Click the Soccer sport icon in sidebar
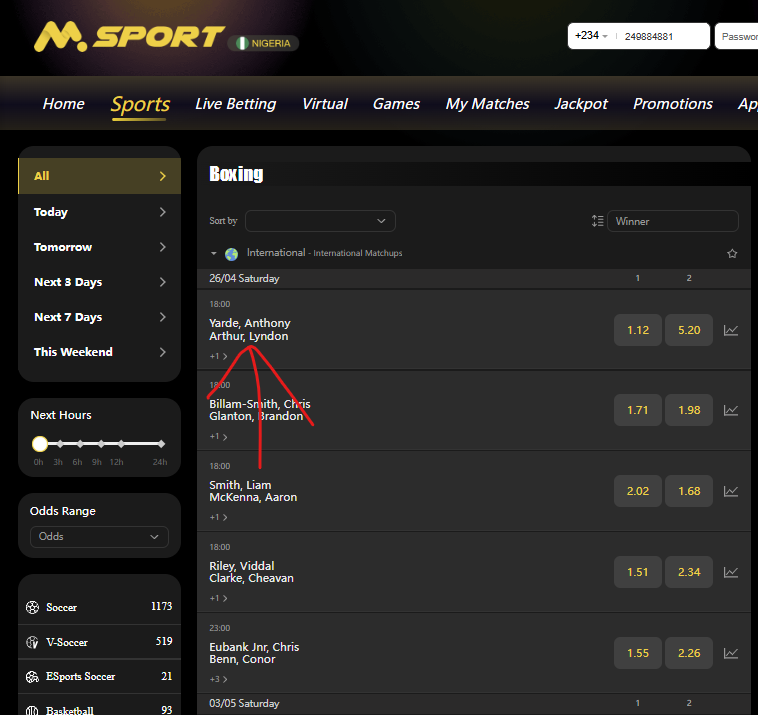This screenshot has width=758, height=715. (x=32, y=607)
